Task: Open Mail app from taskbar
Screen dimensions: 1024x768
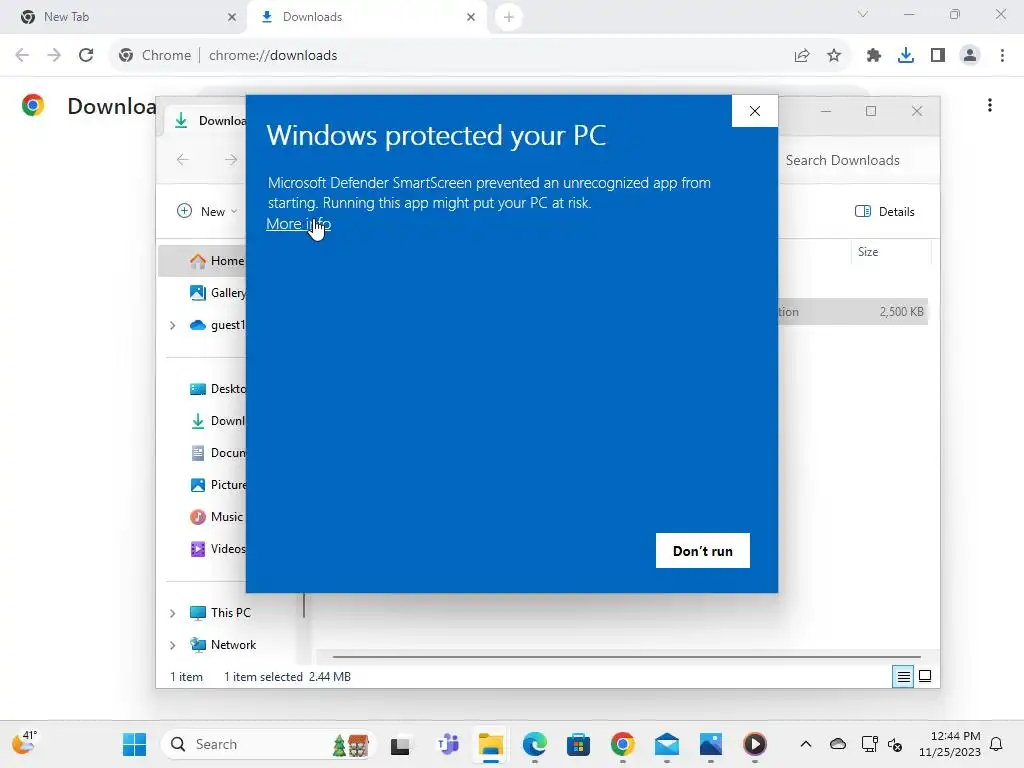Action: (x=667, y=744)
